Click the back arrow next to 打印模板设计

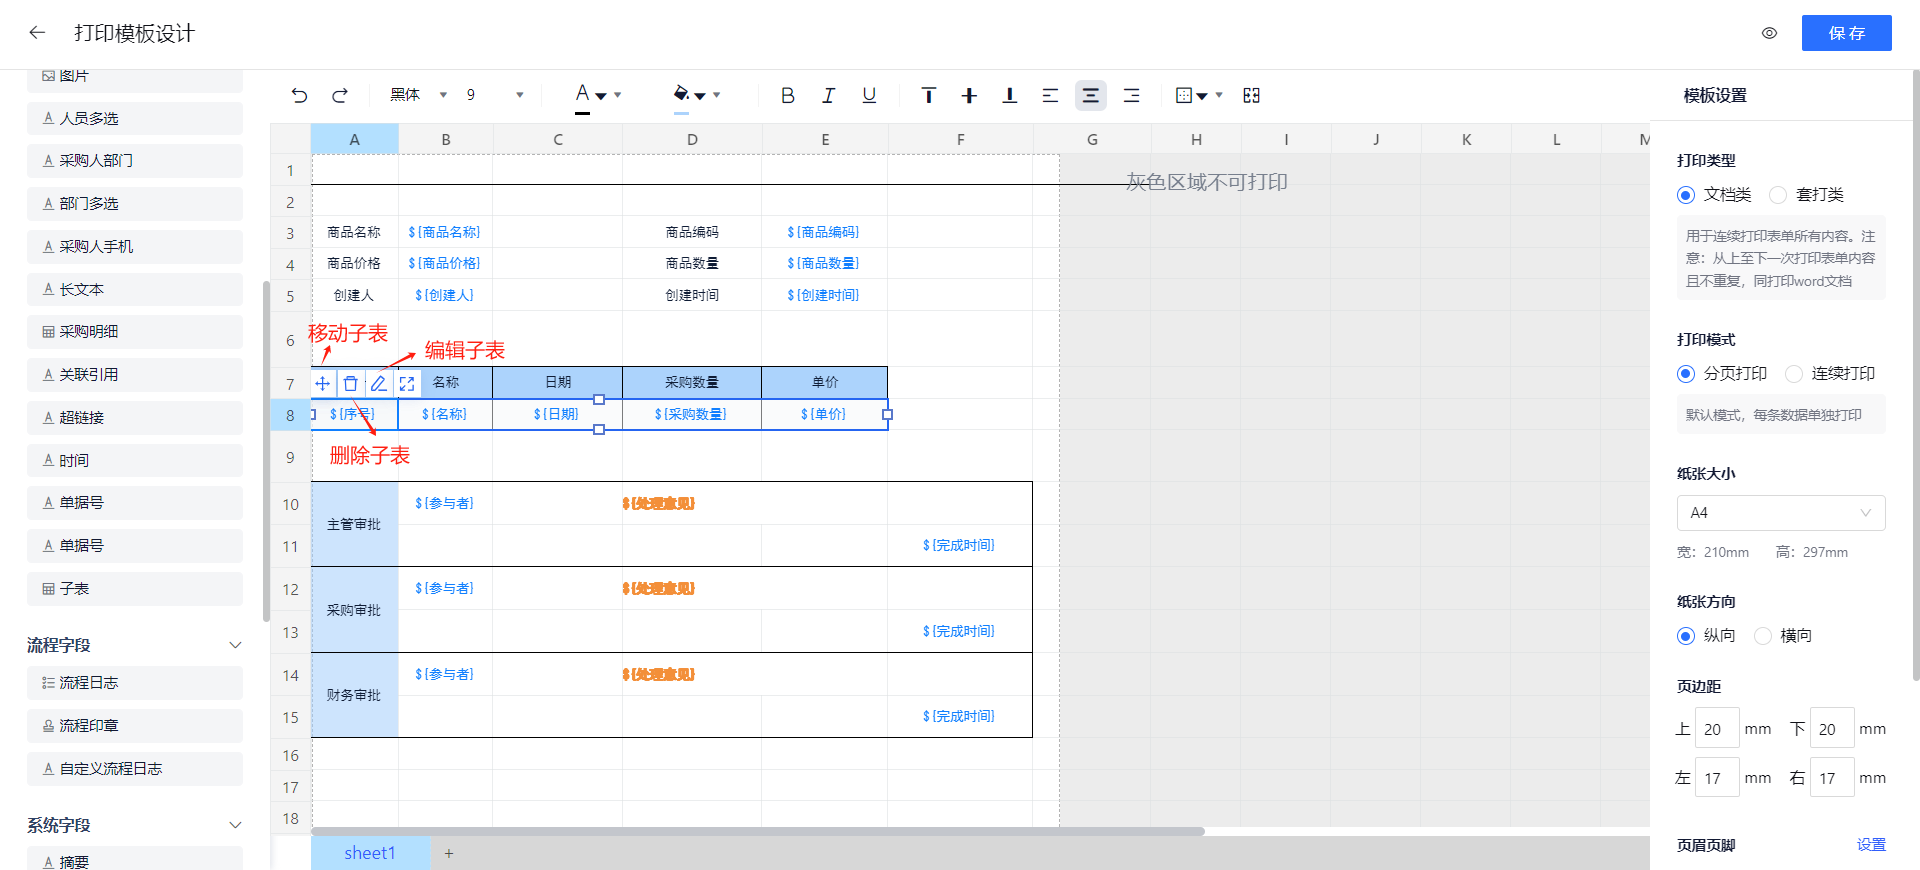tap(37, 33)
